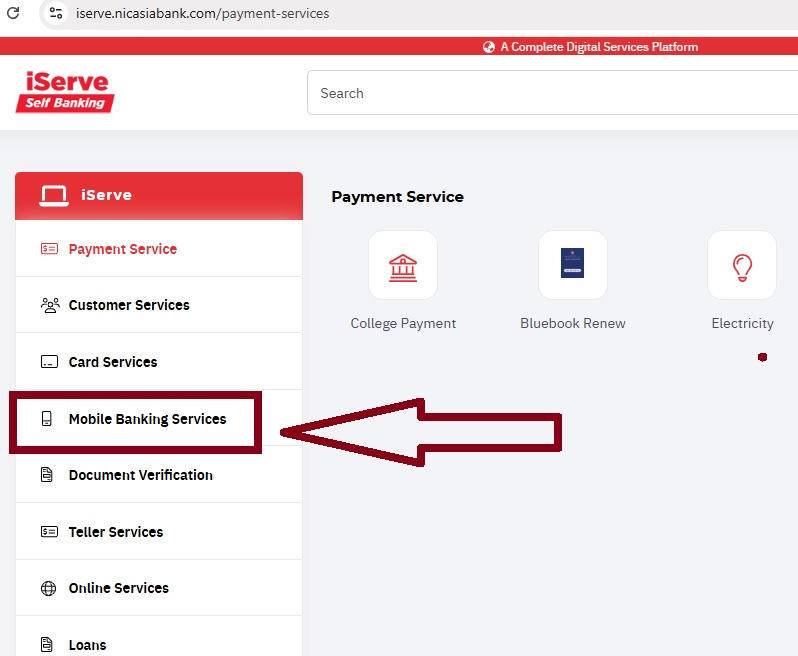
Task: Click the site information icon beside URL
Action: (56, 14)
